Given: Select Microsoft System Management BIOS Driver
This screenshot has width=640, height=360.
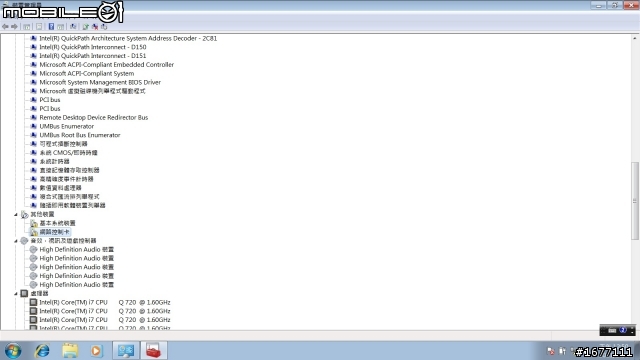Looking at the screenshot, I should coord(100,82).
